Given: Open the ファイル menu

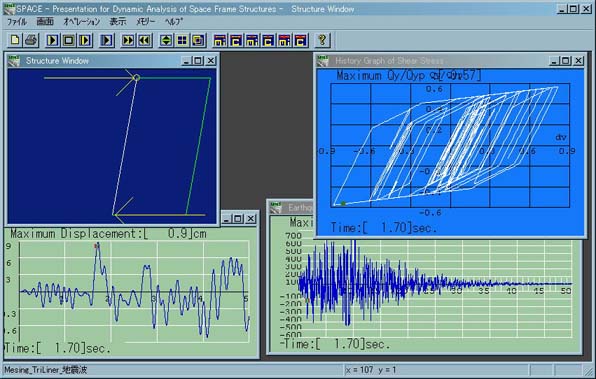Looking at the screenshot, I should (x=17, y=22).
